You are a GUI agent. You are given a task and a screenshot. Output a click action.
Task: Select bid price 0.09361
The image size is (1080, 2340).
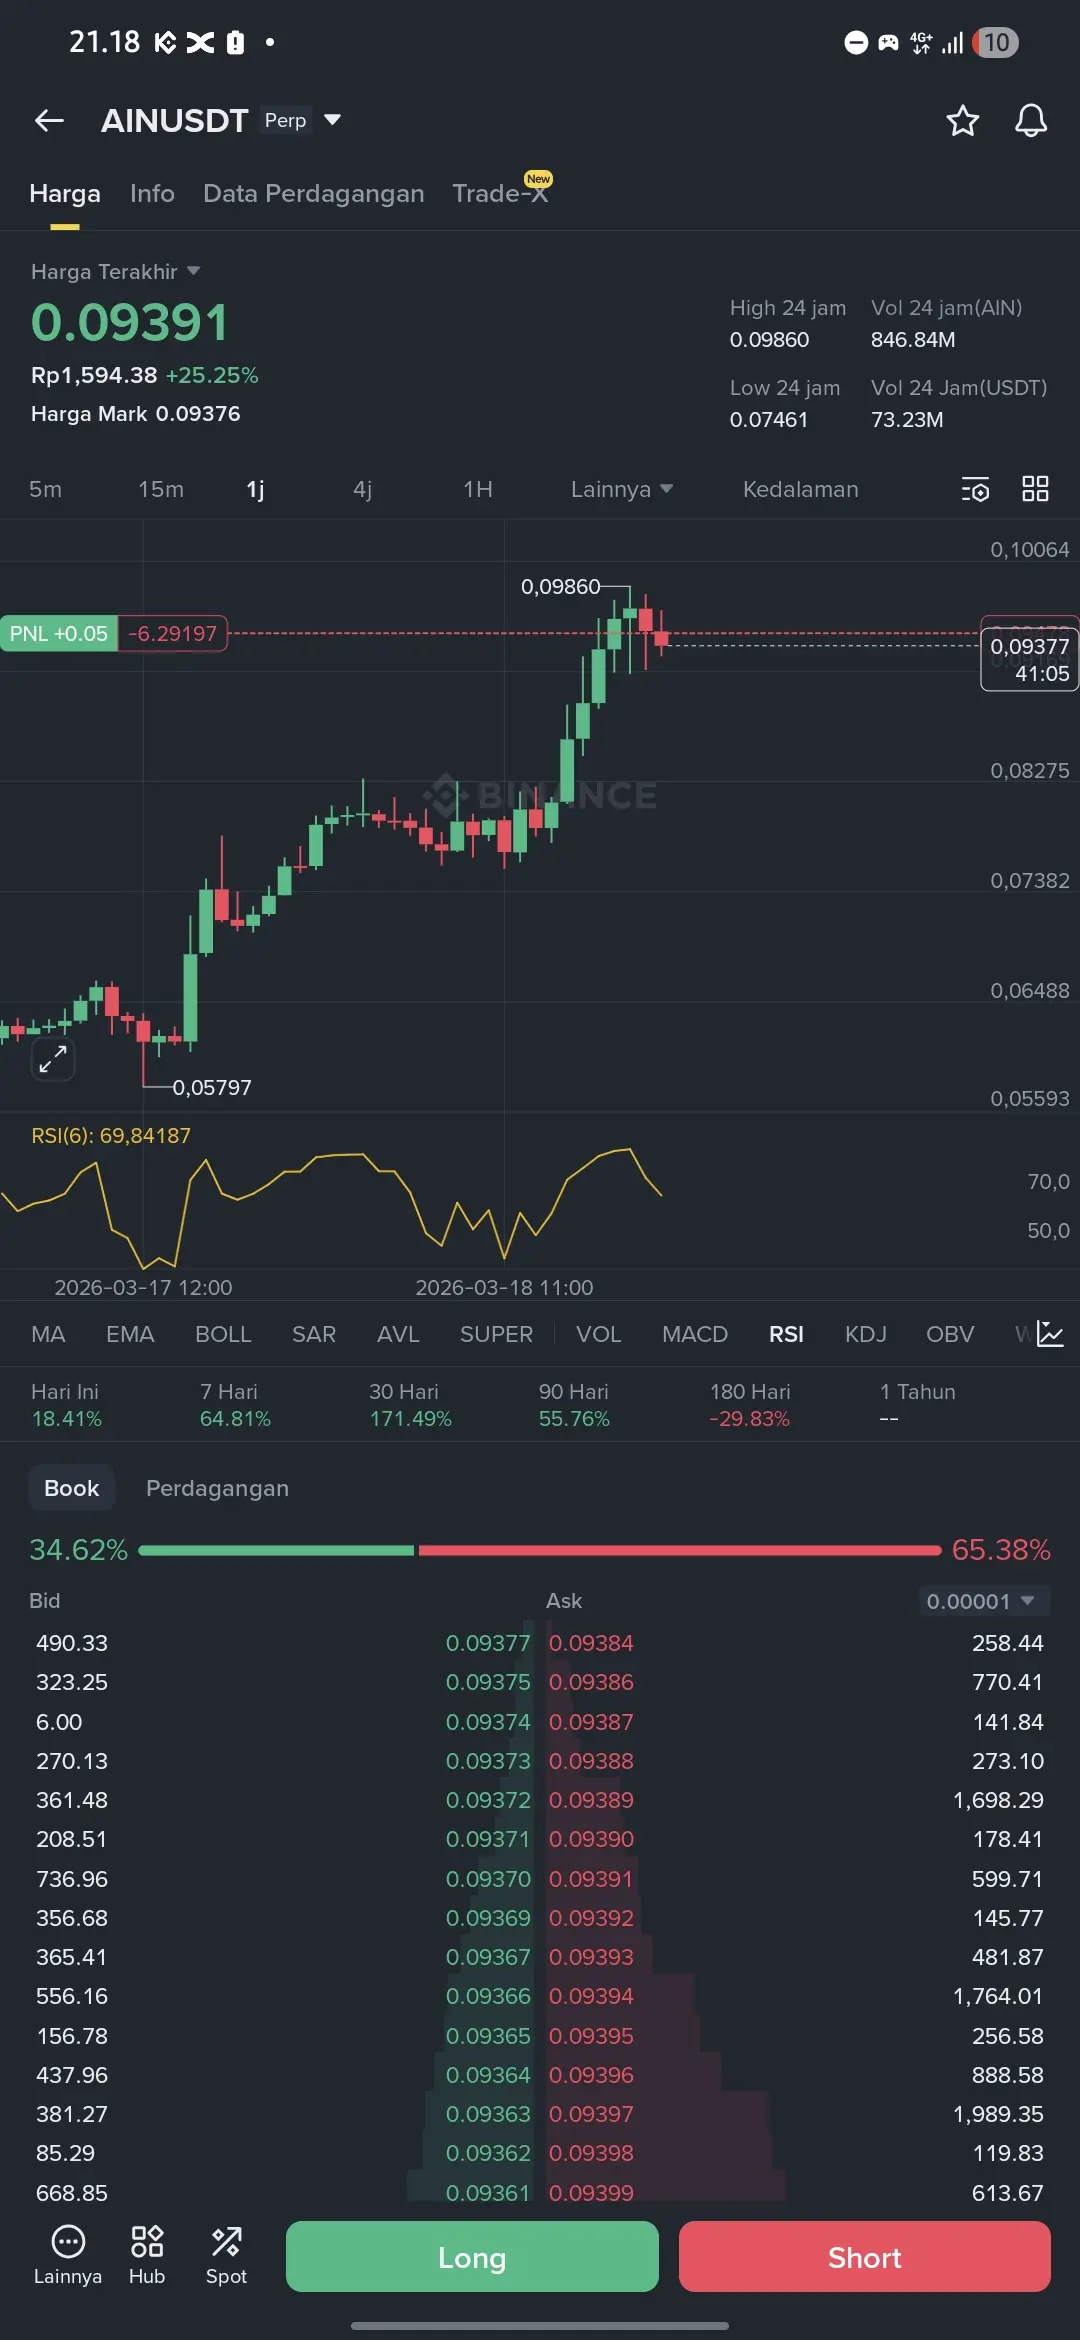(x=488, y=2193)
